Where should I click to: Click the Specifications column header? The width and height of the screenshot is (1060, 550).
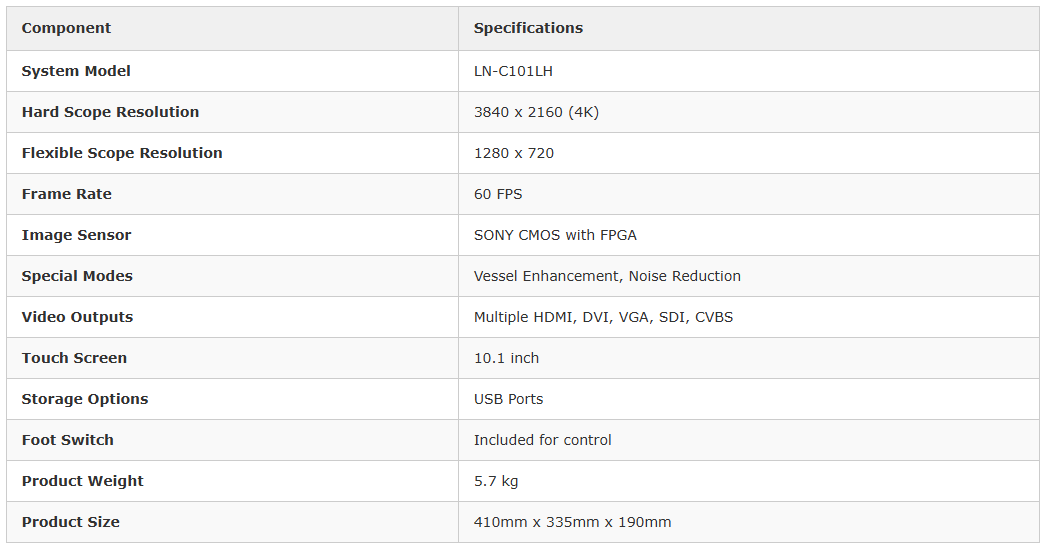point(528,28)
